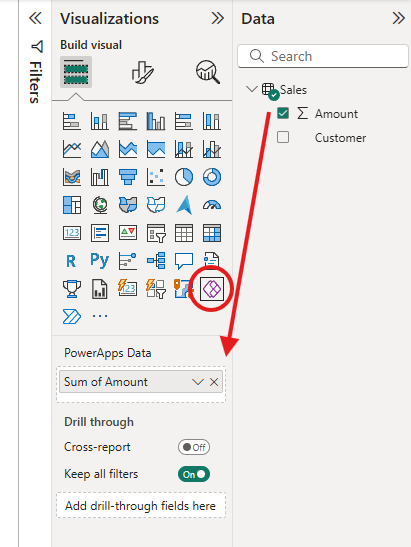
Task: Expand the Filters pane
Action: pyautogui.click(x=35, y=18)
